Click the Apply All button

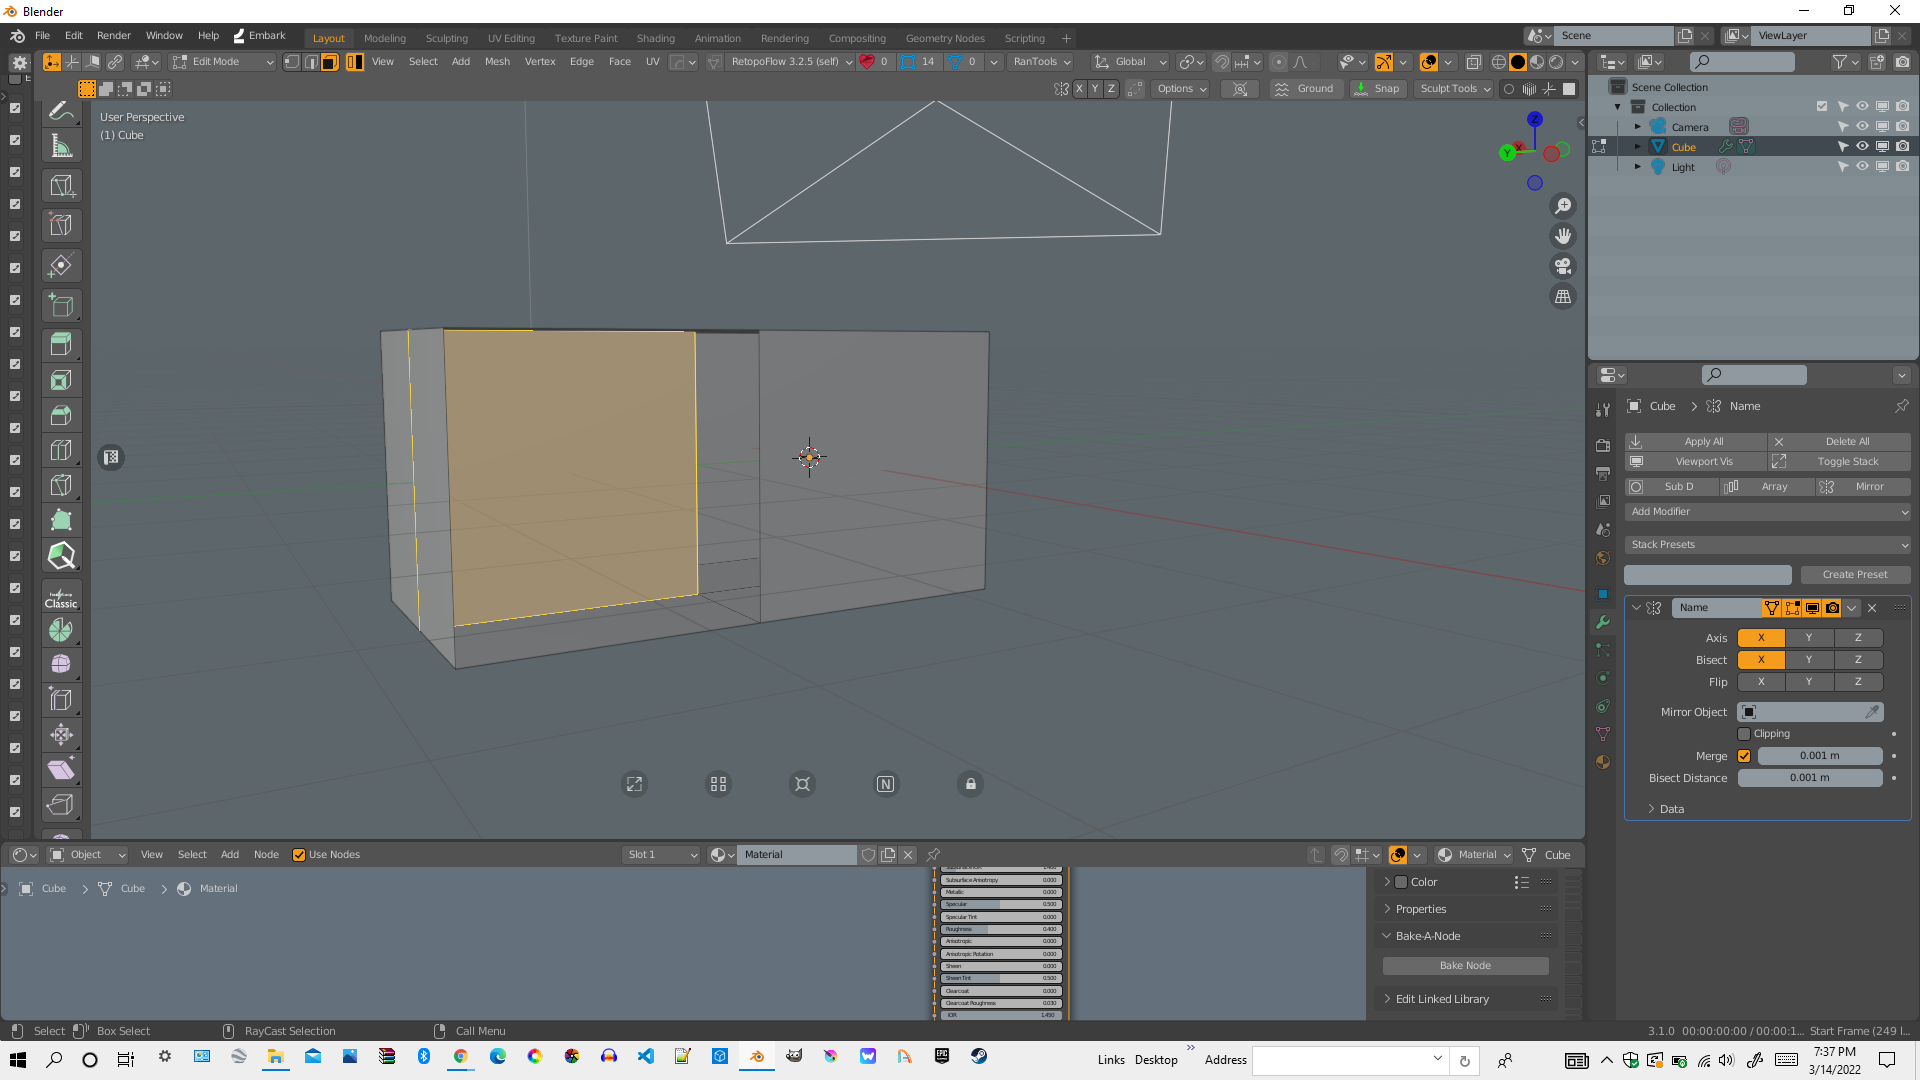(1696, 442)
